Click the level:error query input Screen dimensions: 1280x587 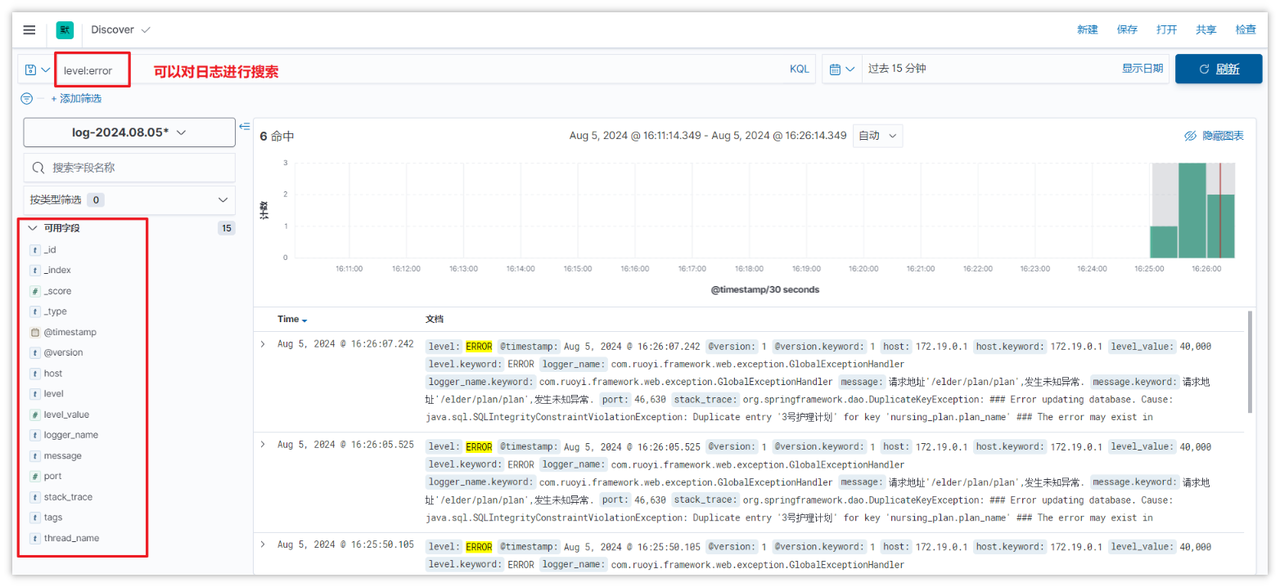click(x=420, y=70)
